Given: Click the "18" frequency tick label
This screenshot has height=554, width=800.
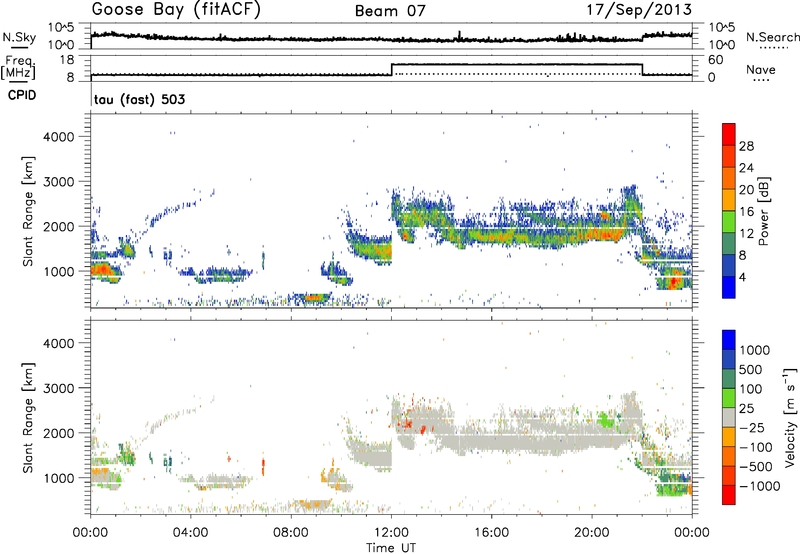Looking at the screenshot, I should pyautogui.click(x=67, y=60).
